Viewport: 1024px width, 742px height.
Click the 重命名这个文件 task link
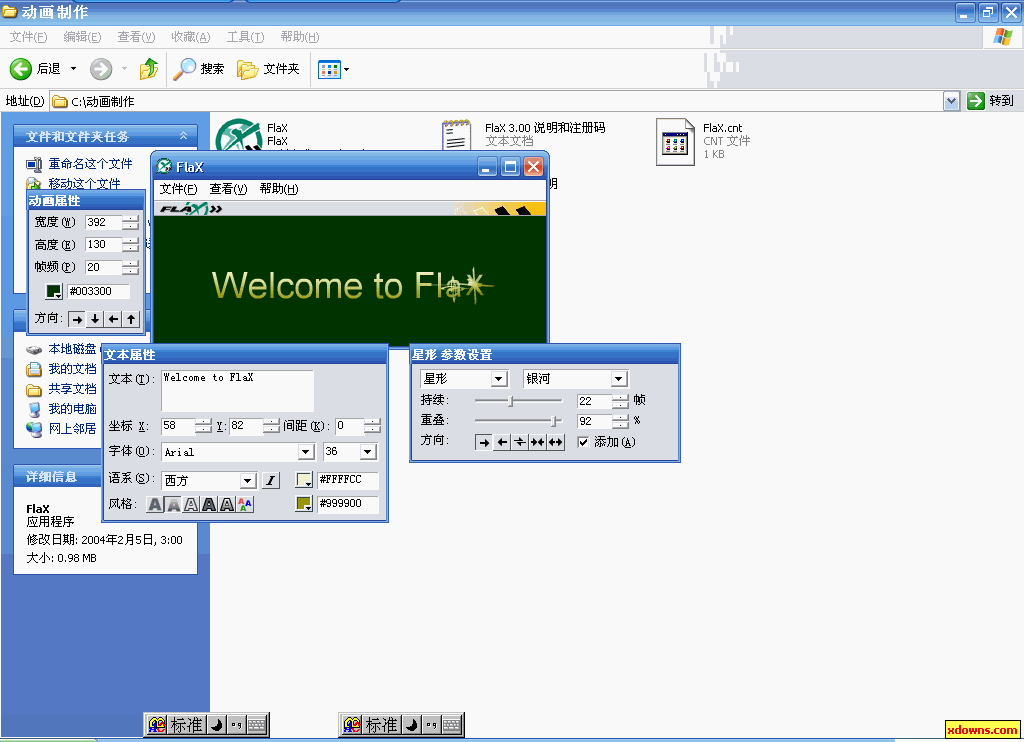pos(90,164)
